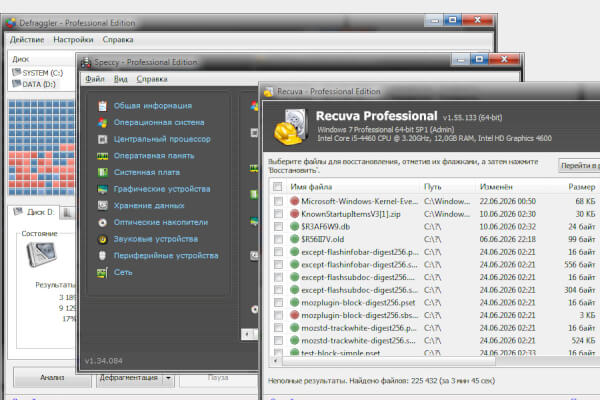Click left scroll arrow in Speccy panel
The width and height of the screenshot is (600, 400).
click(247, 334)
